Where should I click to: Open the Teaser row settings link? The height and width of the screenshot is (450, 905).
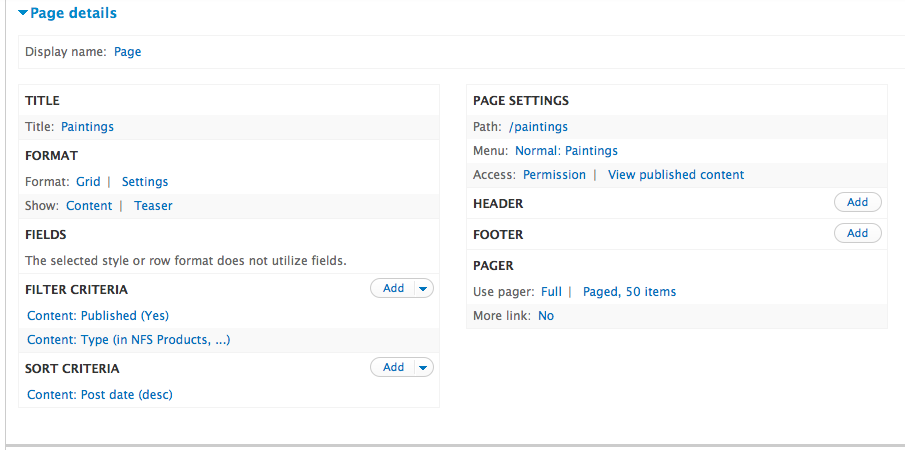coord(154,206)
